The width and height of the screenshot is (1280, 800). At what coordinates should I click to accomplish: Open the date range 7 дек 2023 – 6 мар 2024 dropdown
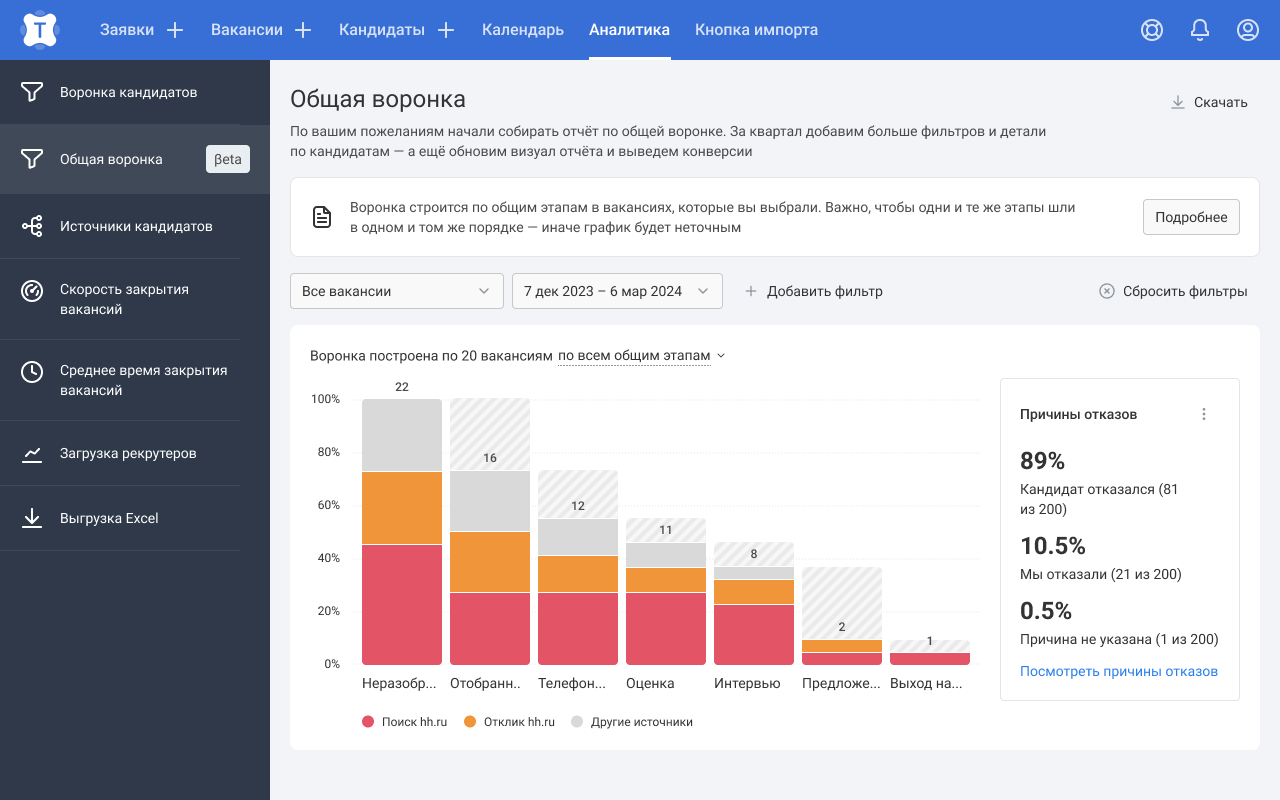pos(617,291)
